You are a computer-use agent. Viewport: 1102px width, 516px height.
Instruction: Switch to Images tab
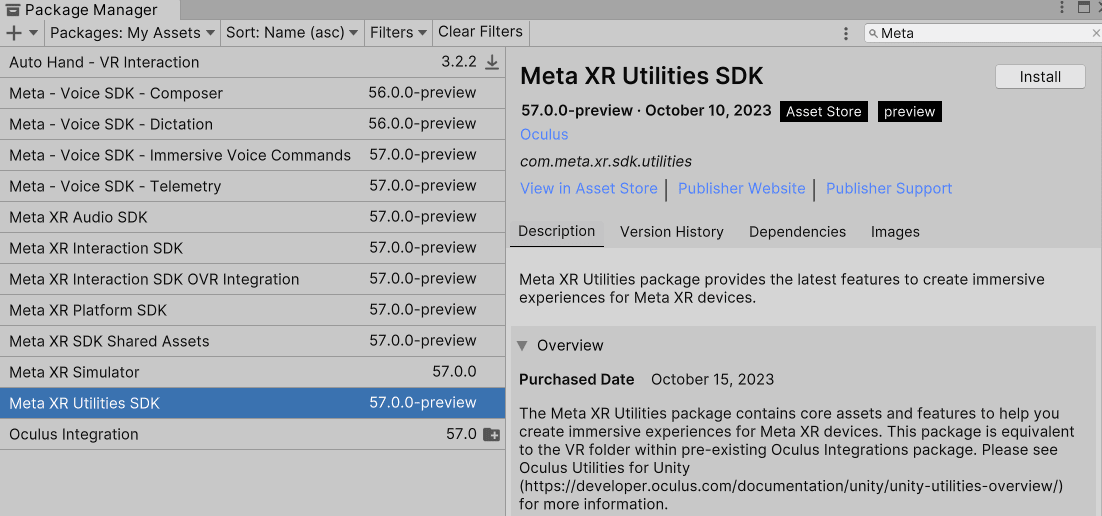895,232
